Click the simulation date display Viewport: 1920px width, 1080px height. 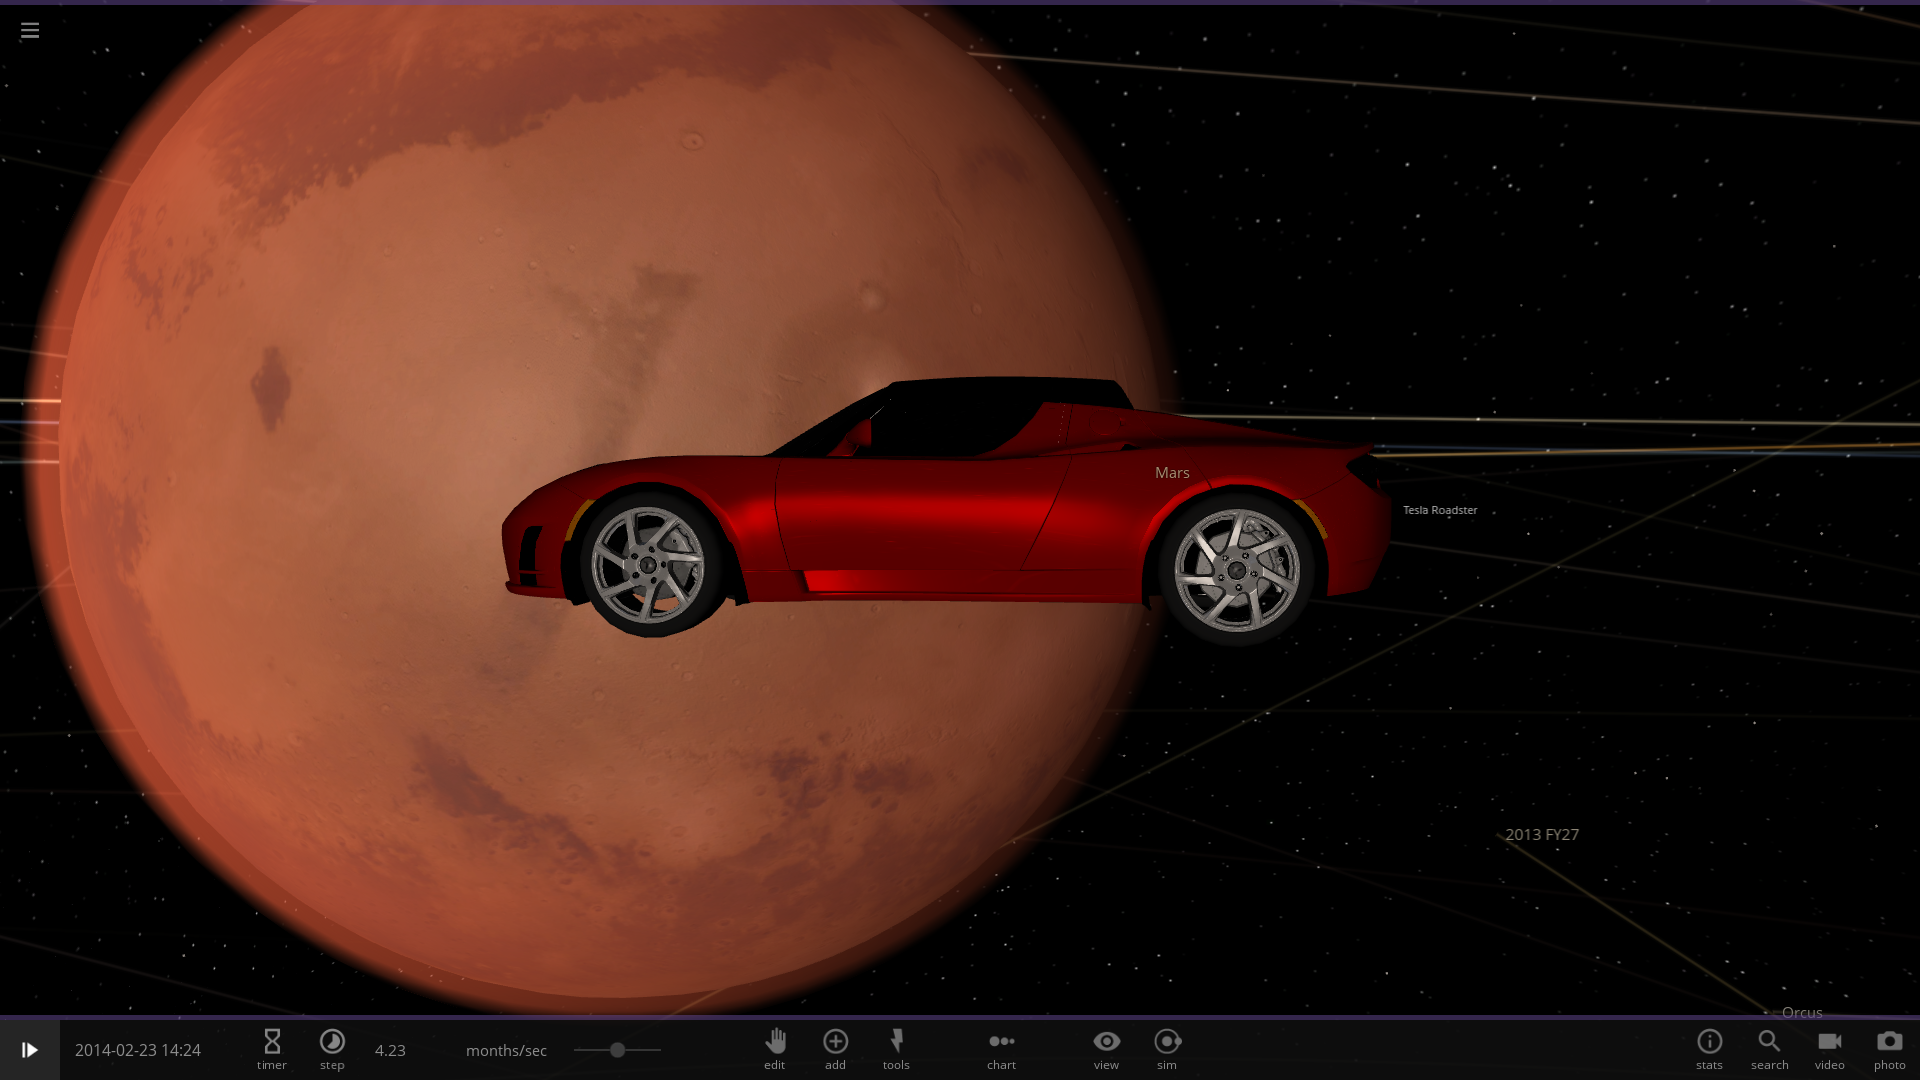click(138, 1050)
